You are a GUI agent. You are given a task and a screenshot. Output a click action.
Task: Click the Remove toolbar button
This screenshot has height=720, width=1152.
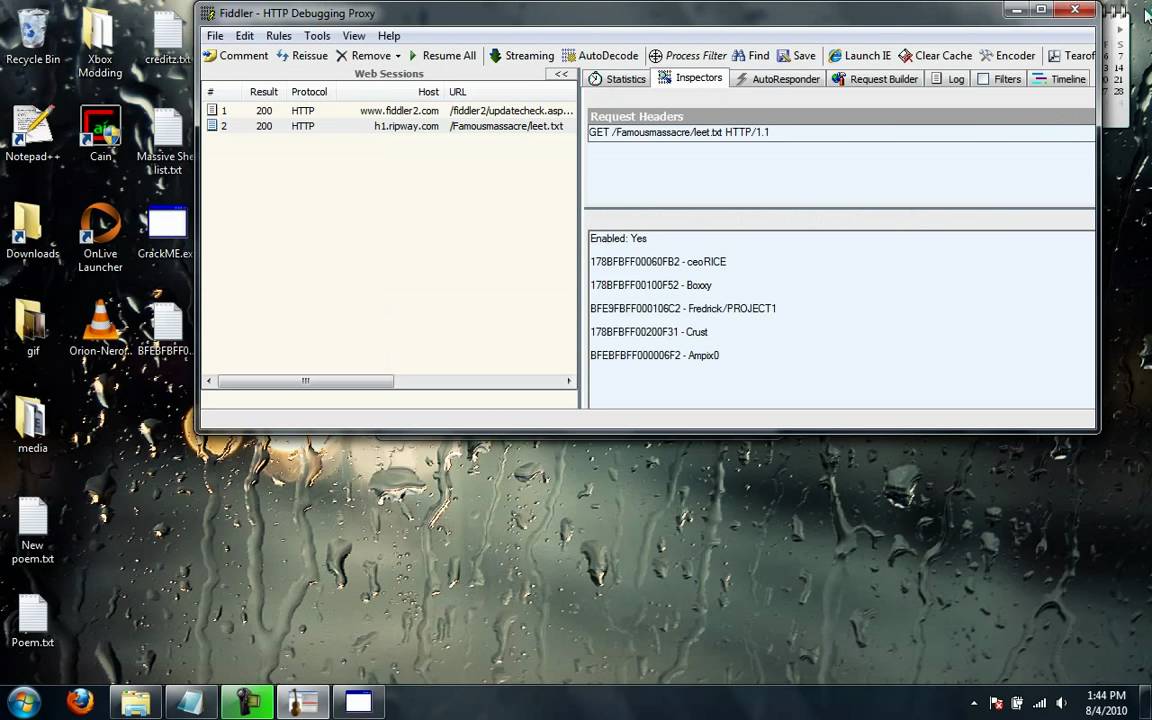click(363, 56)
